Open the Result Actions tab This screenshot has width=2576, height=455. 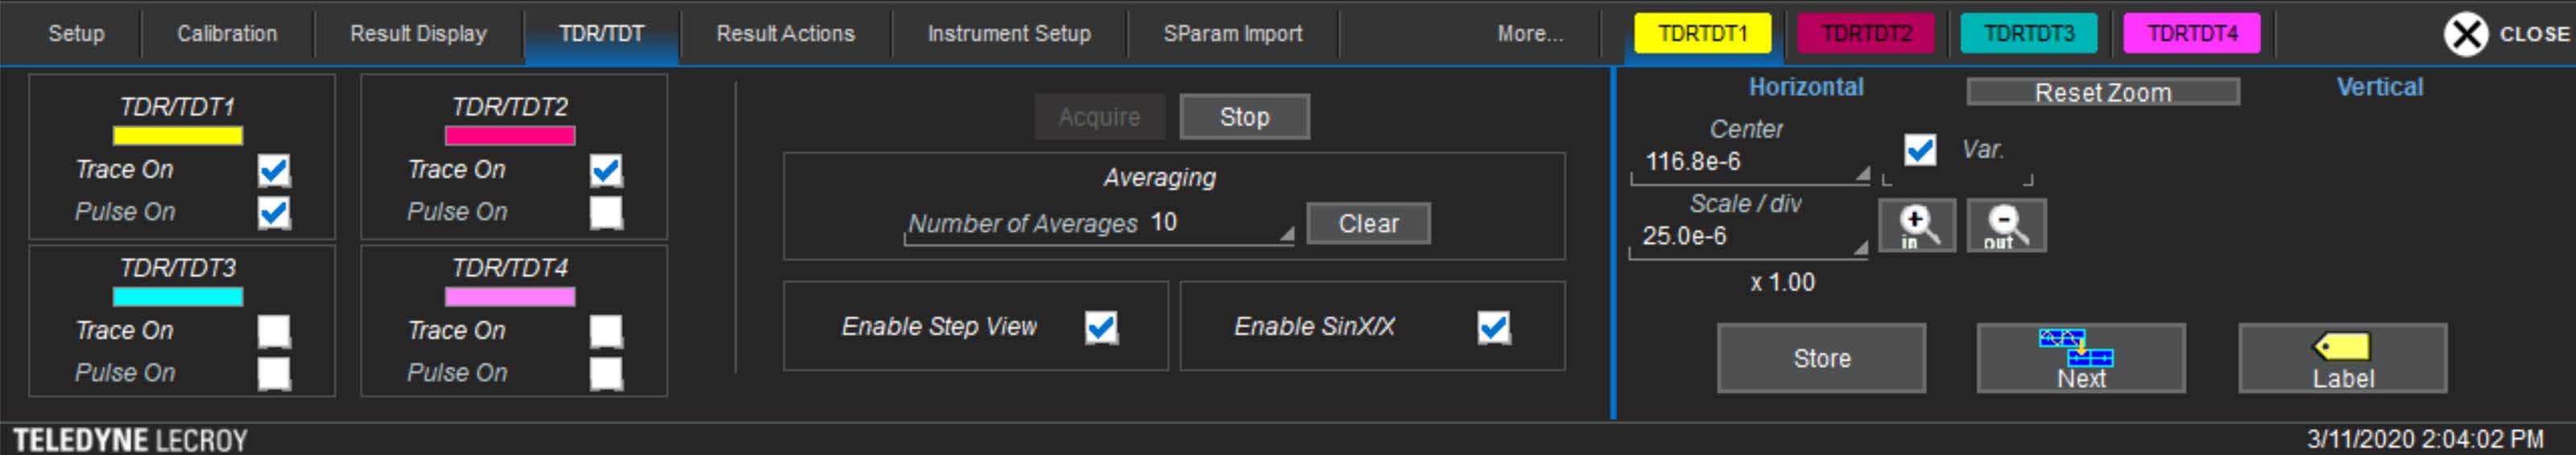pos(785,33)
